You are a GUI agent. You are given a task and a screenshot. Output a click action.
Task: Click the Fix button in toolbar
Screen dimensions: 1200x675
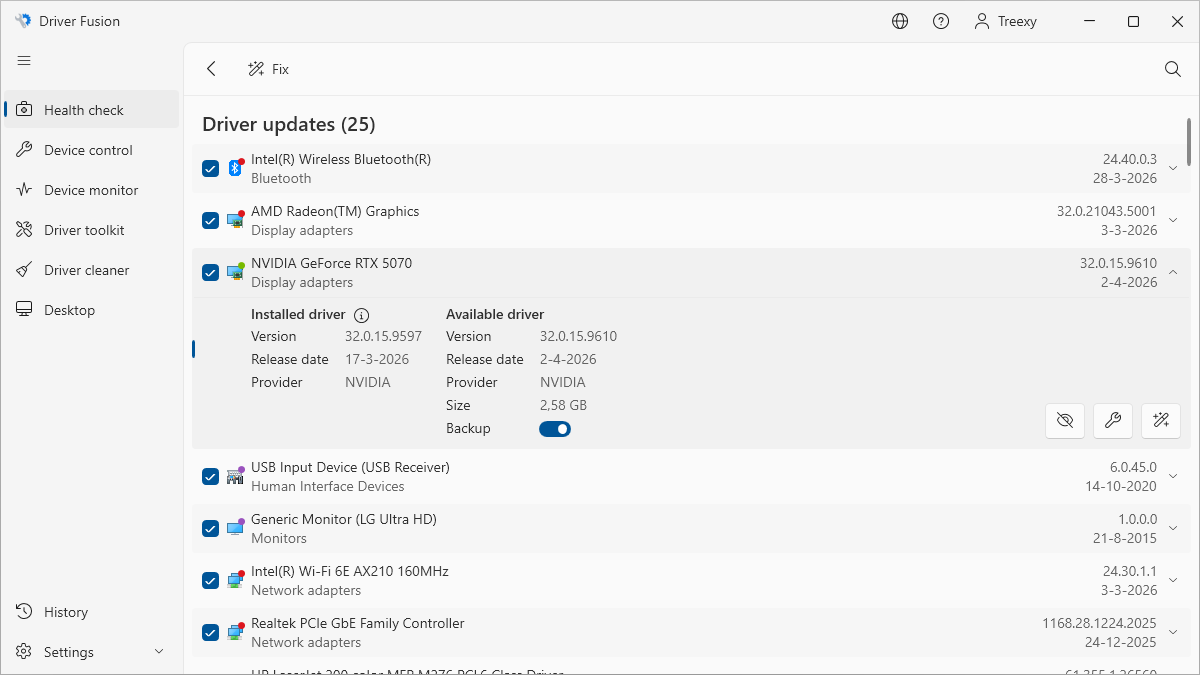268,69
